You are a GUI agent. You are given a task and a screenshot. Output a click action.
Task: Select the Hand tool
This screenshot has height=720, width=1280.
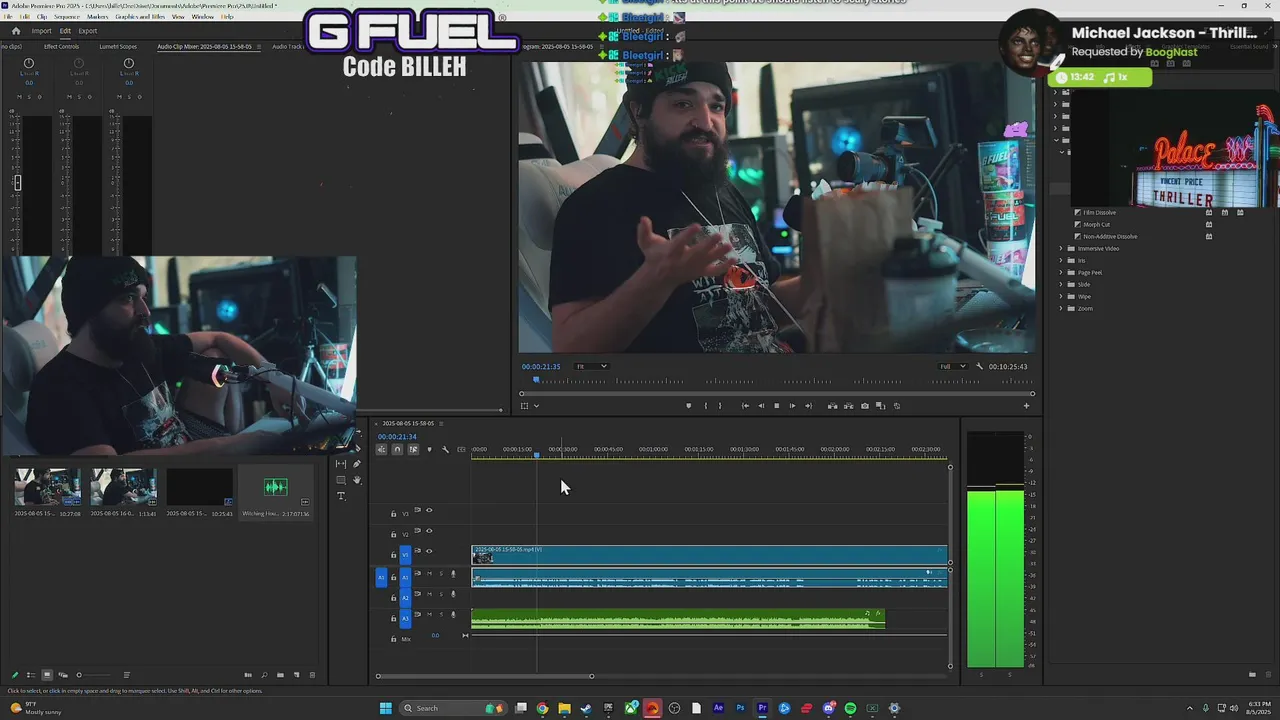pos(357,480)
